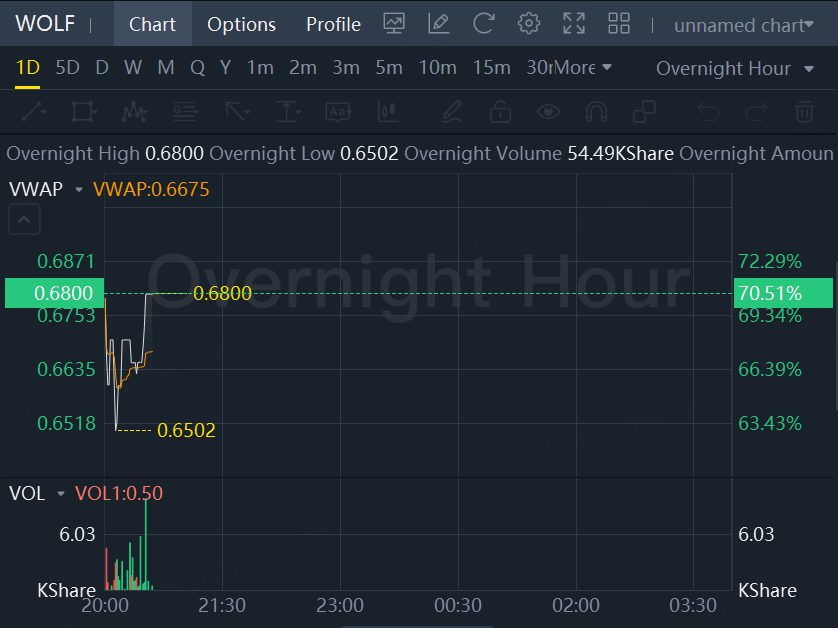838x628 pixels.
Task: Select the candlestick position tool
Action: pos(389,112)
